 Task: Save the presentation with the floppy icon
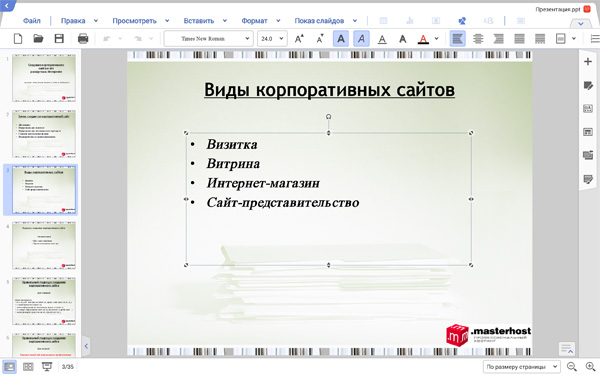tap(59, 39)
